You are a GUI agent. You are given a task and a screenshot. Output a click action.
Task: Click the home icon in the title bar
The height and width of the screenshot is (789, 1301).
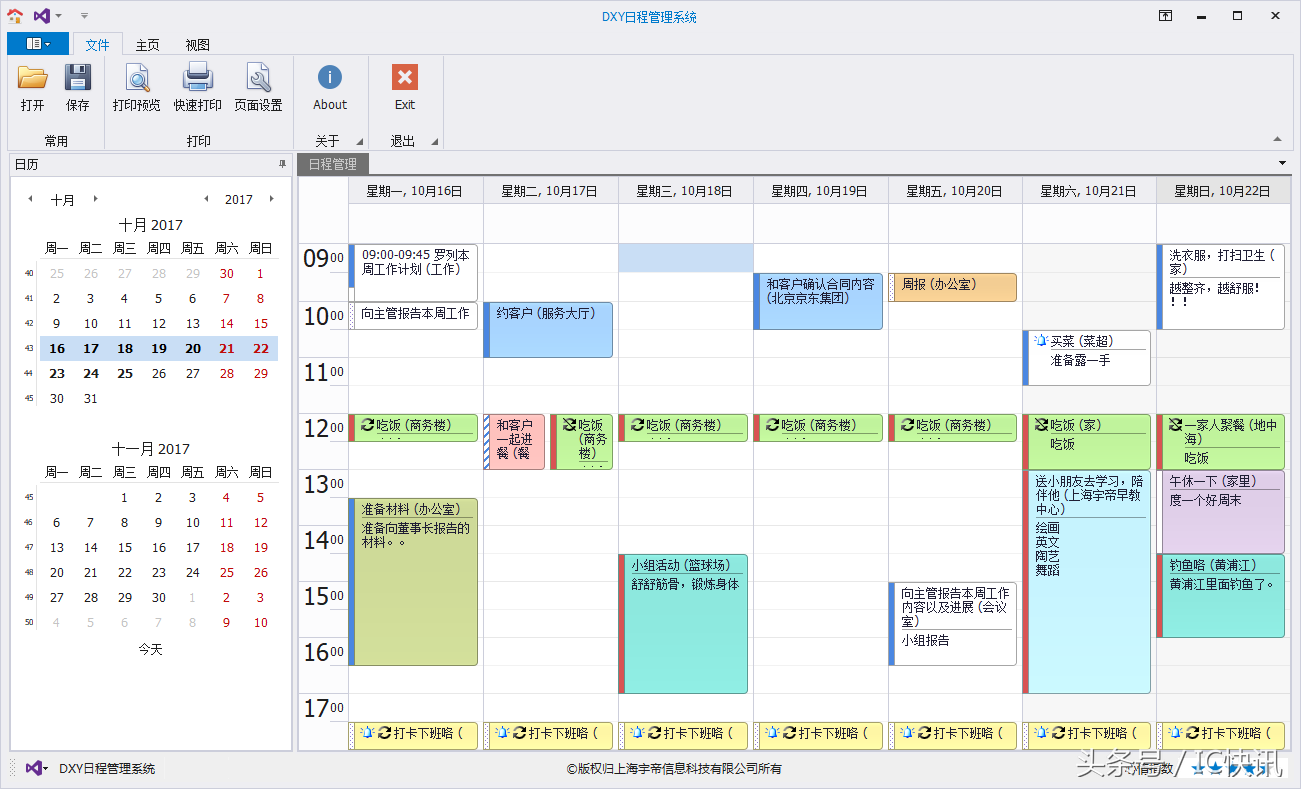(x=15, y=16)
